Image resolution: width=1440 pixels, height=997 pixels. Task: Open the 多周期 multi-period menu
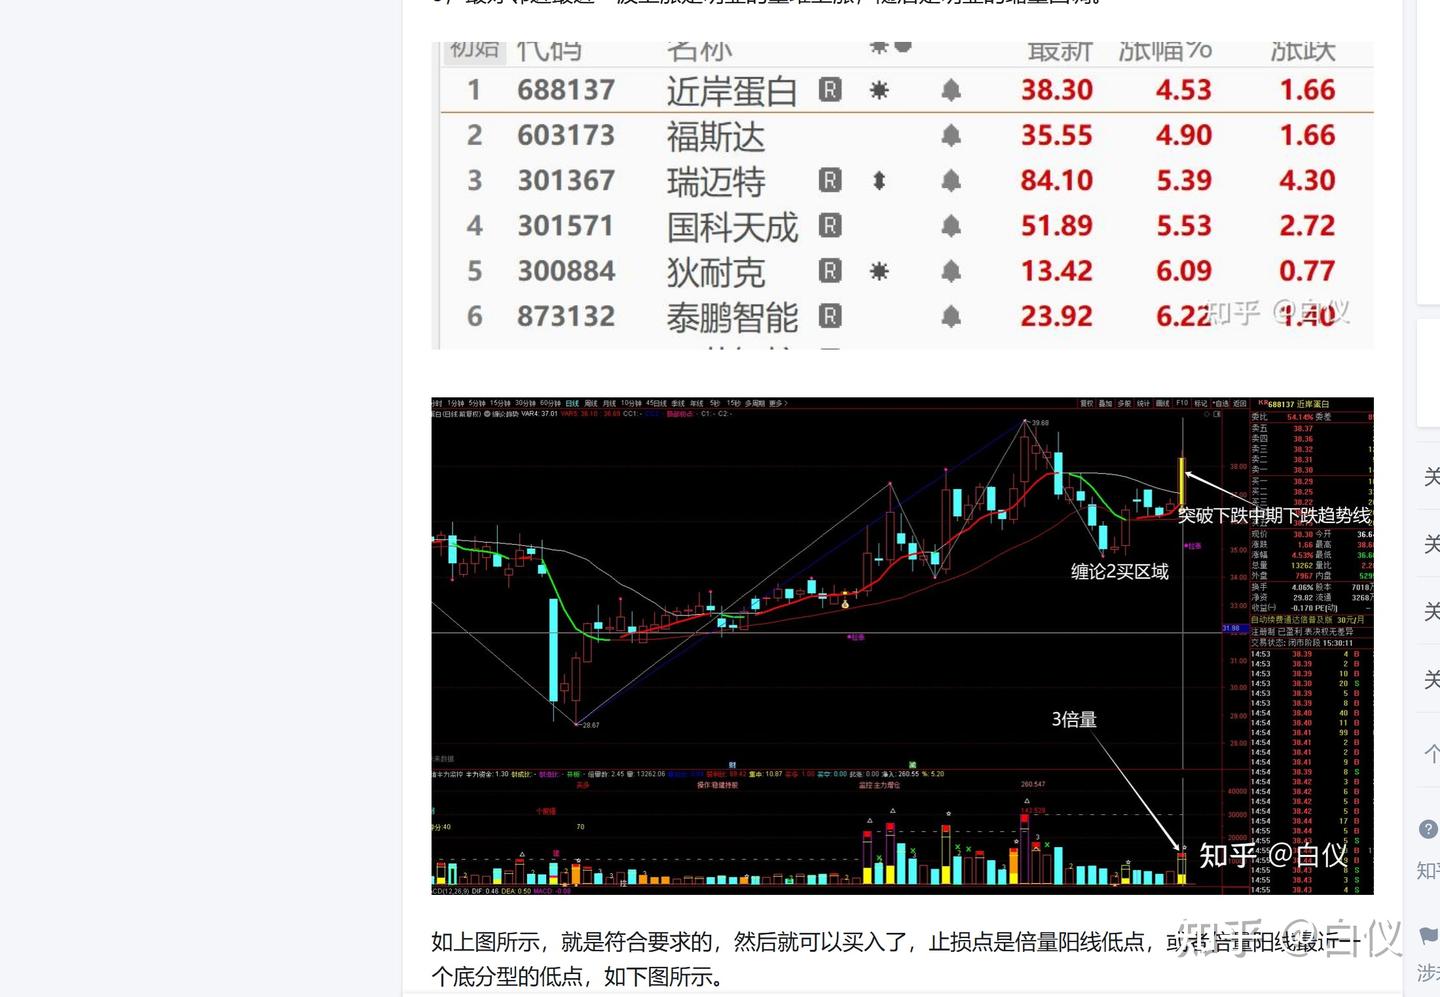coord(753,403)
